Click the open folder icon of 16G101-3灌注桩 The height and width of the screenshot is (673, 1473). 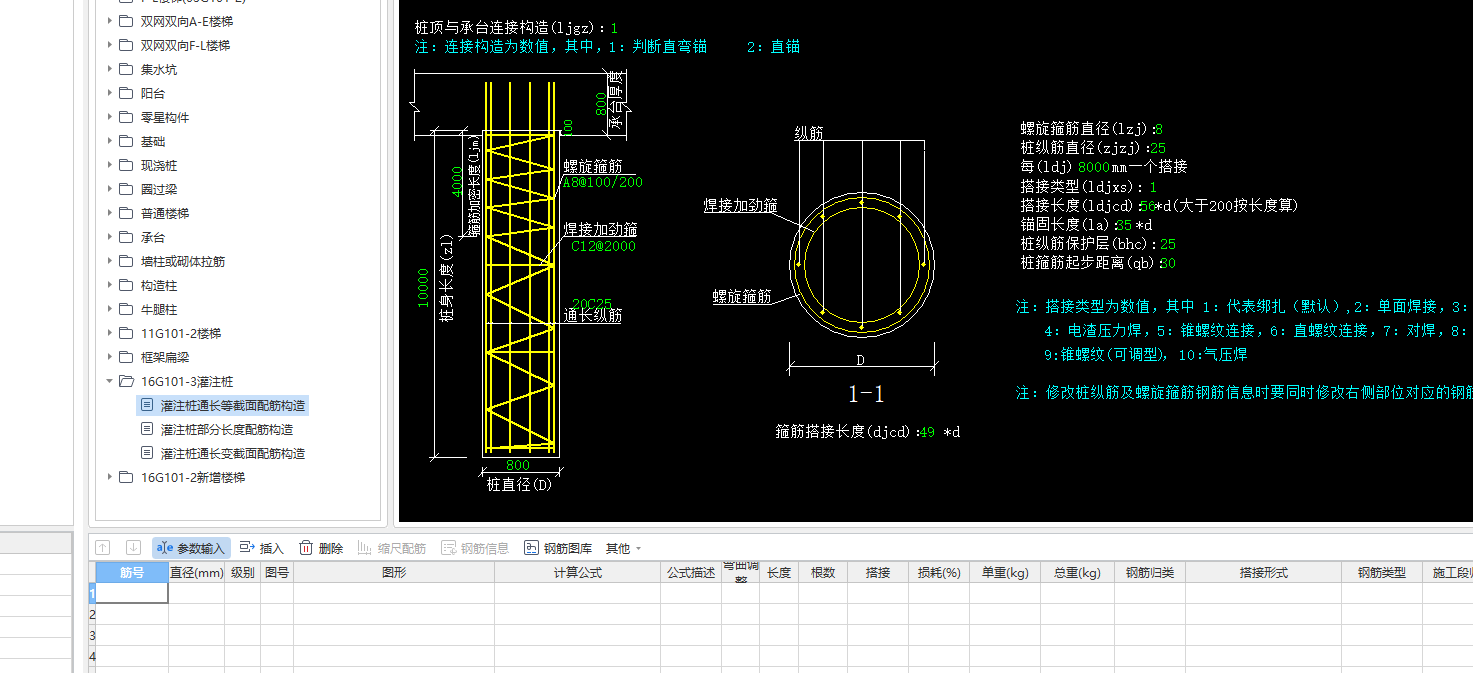pyautogui.click(x=125, y=381)
